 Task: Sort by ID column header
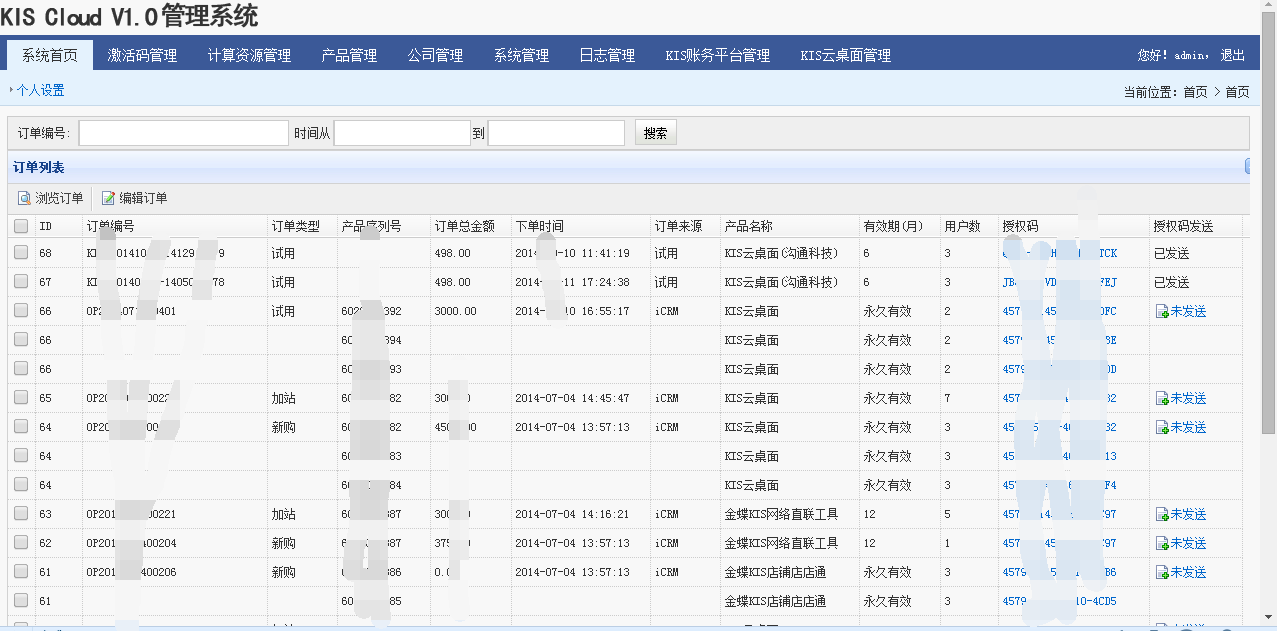[45, 227]
